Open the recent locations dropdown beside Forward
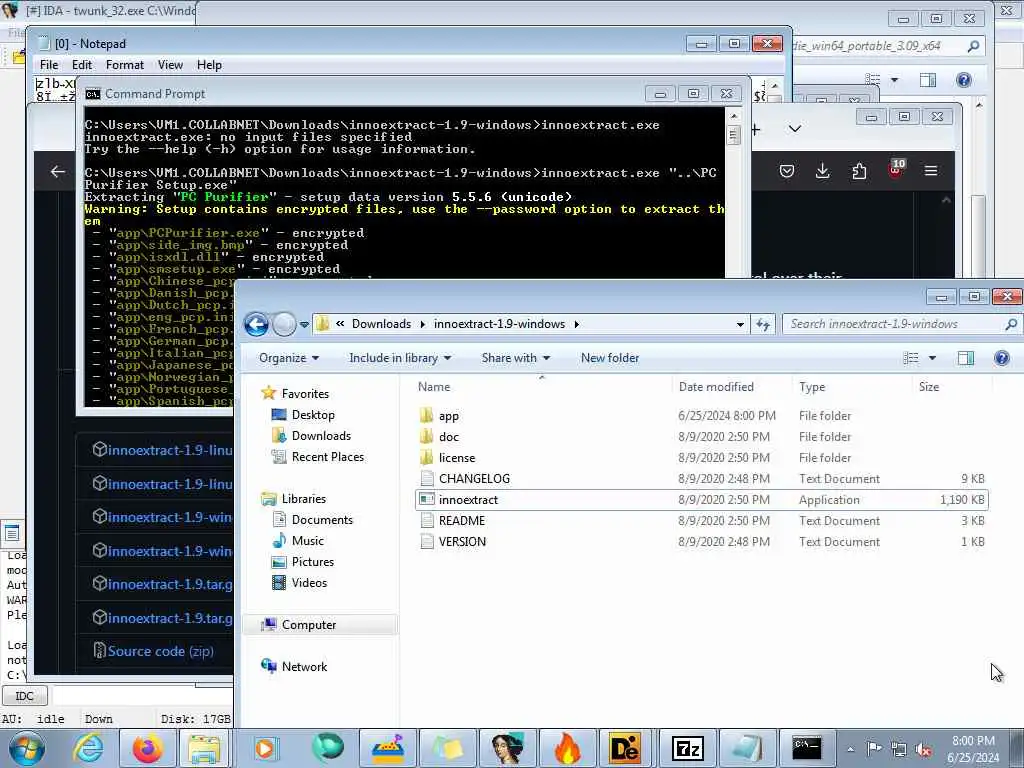 304,324
